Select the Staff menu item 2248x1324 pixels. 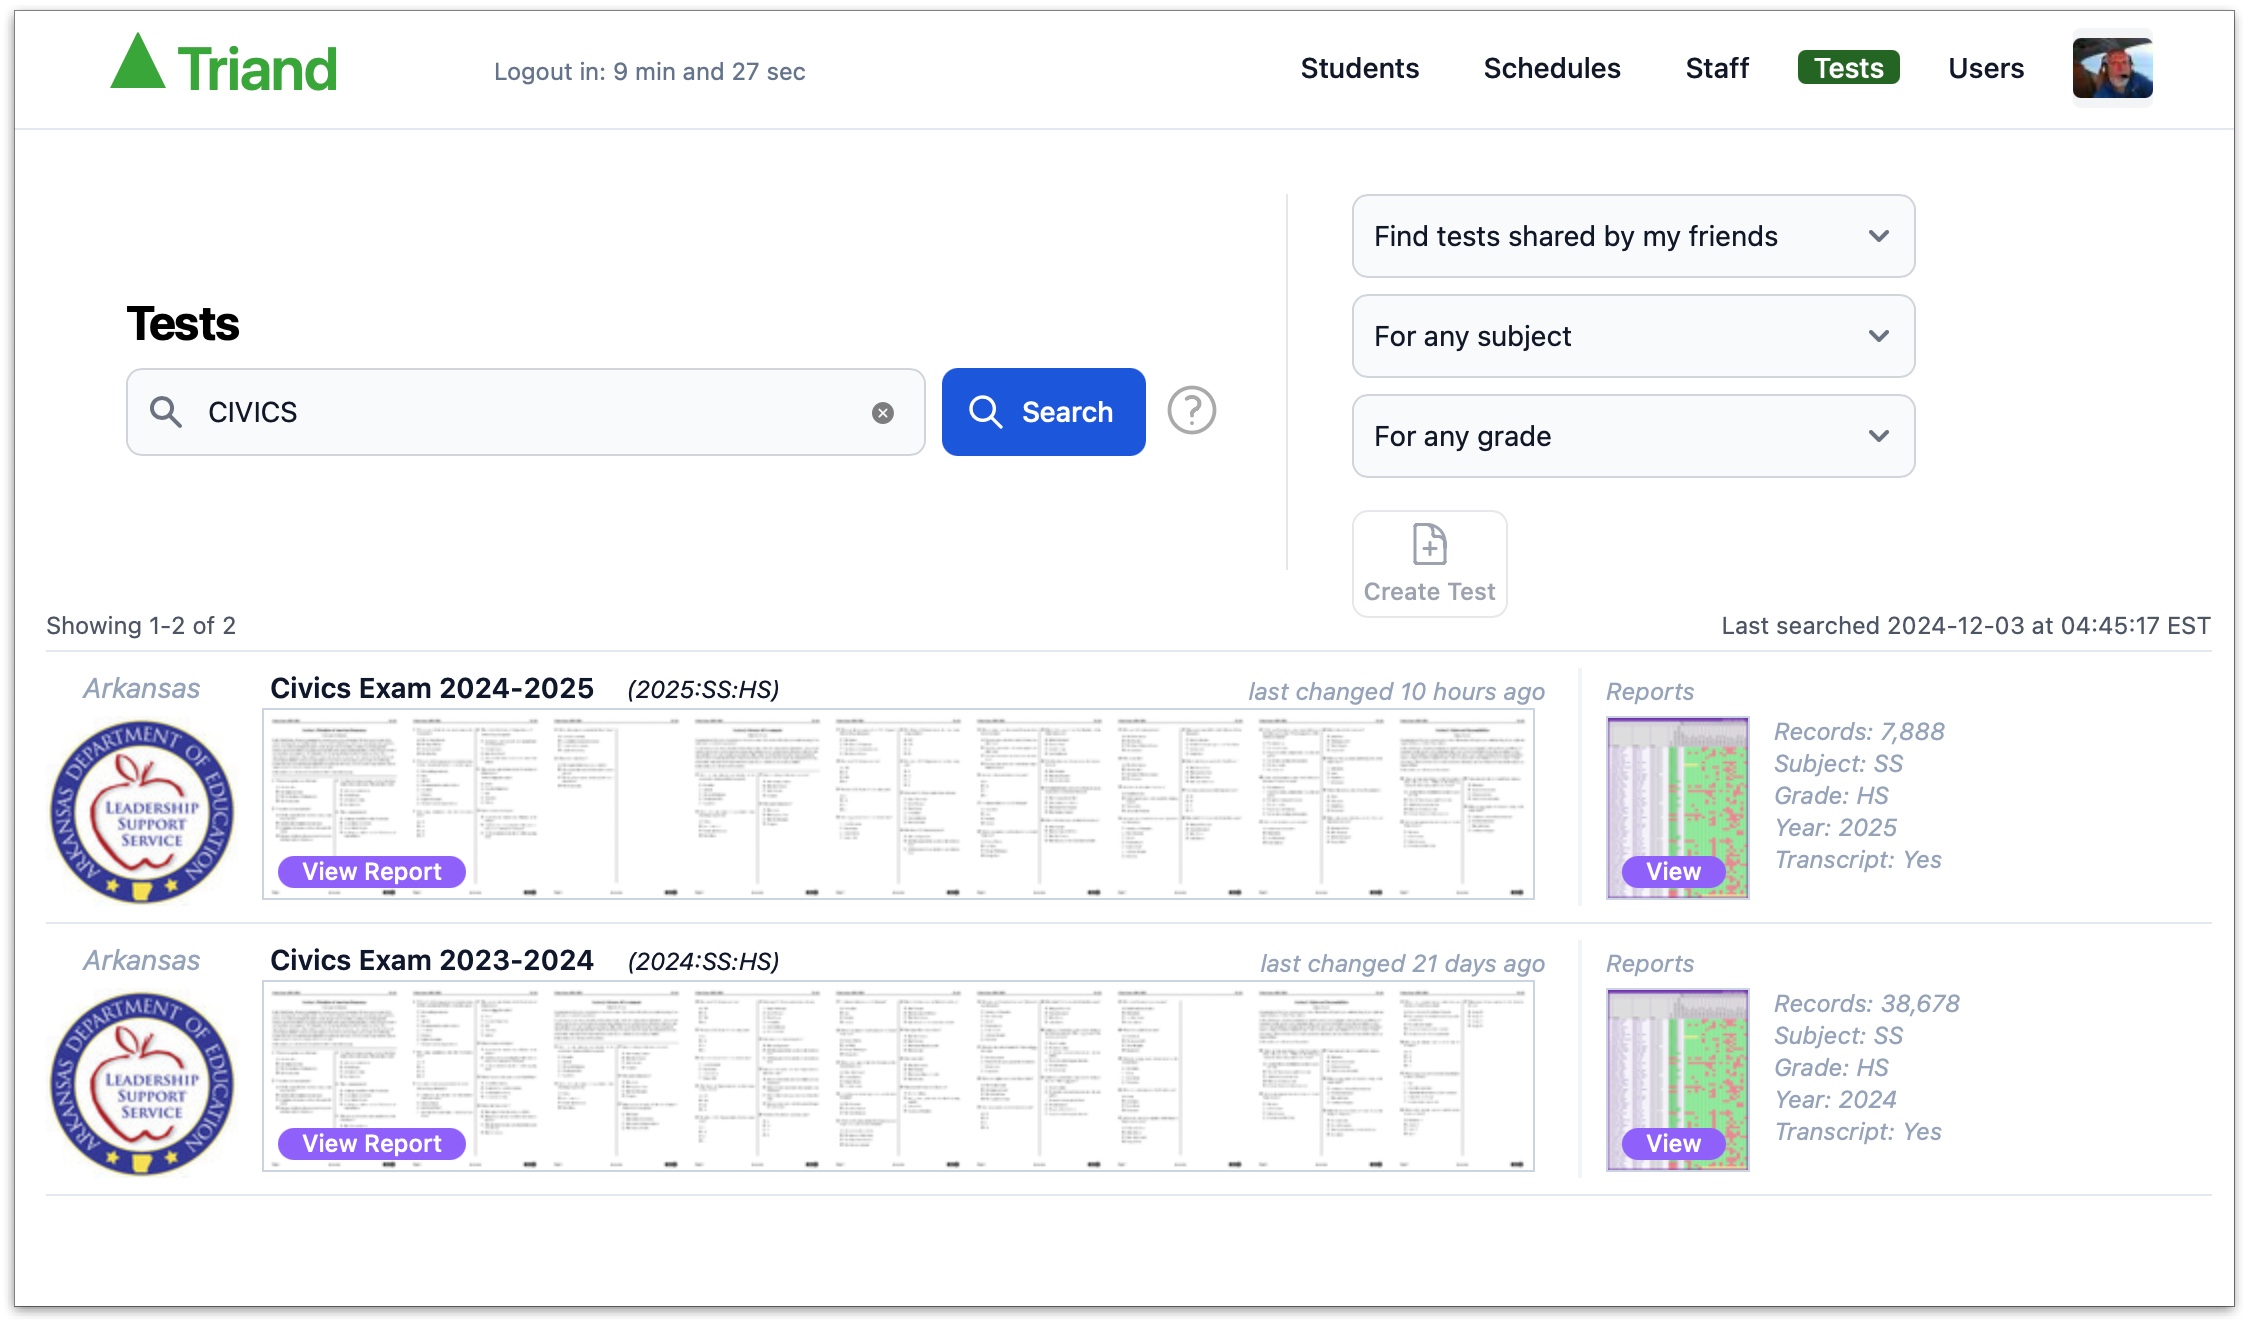coord(1717,66)
